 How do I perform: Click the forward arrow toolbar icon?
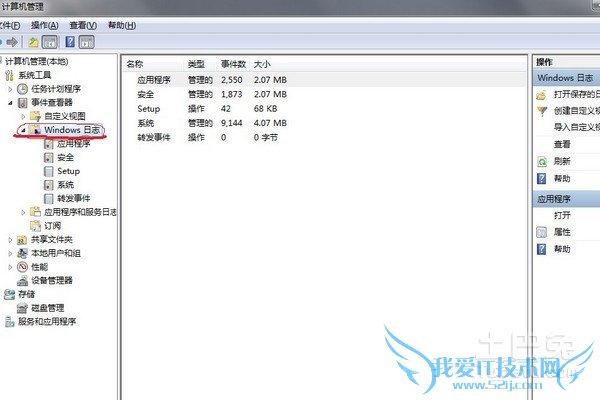pos(12,42)
